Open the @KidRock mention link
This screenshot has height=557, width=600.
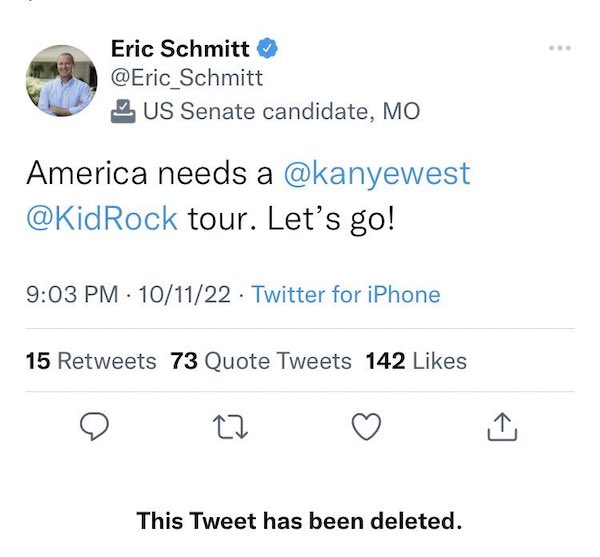[102, 217]
